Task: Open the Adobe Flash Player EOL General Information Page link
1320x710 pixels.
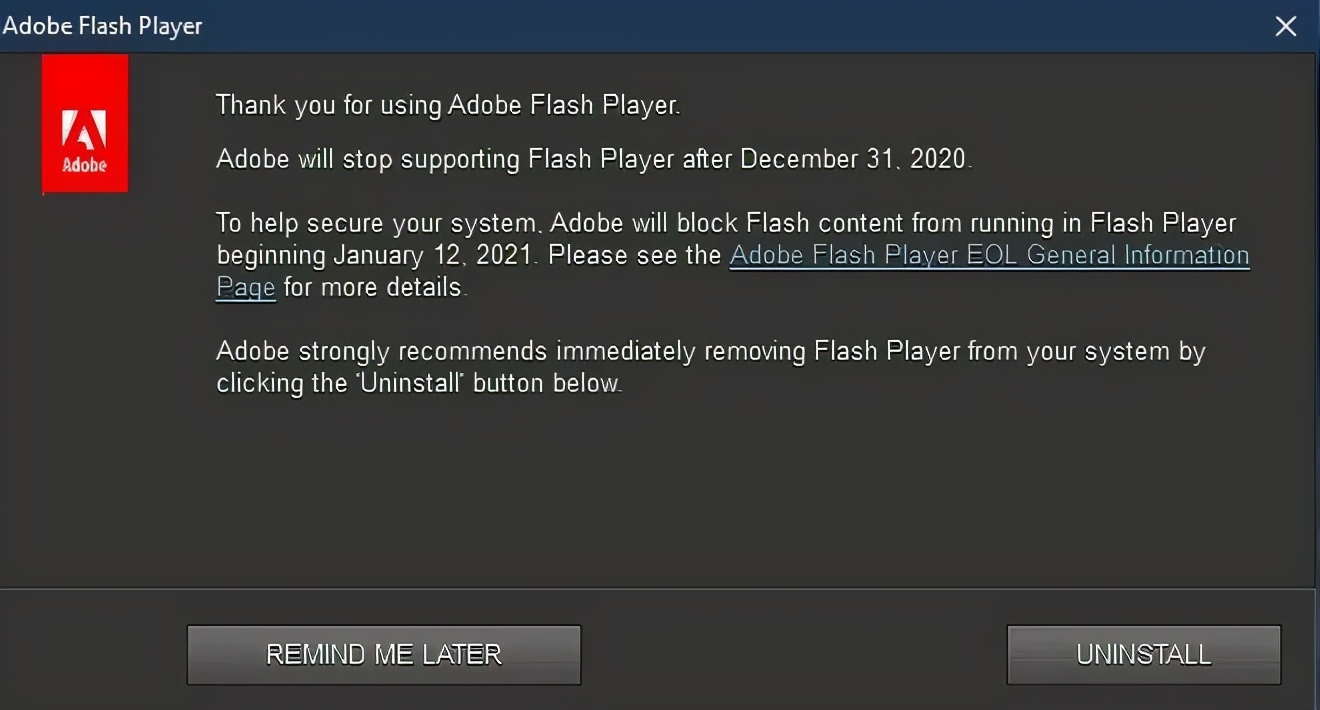Action: tap(989, 255)
